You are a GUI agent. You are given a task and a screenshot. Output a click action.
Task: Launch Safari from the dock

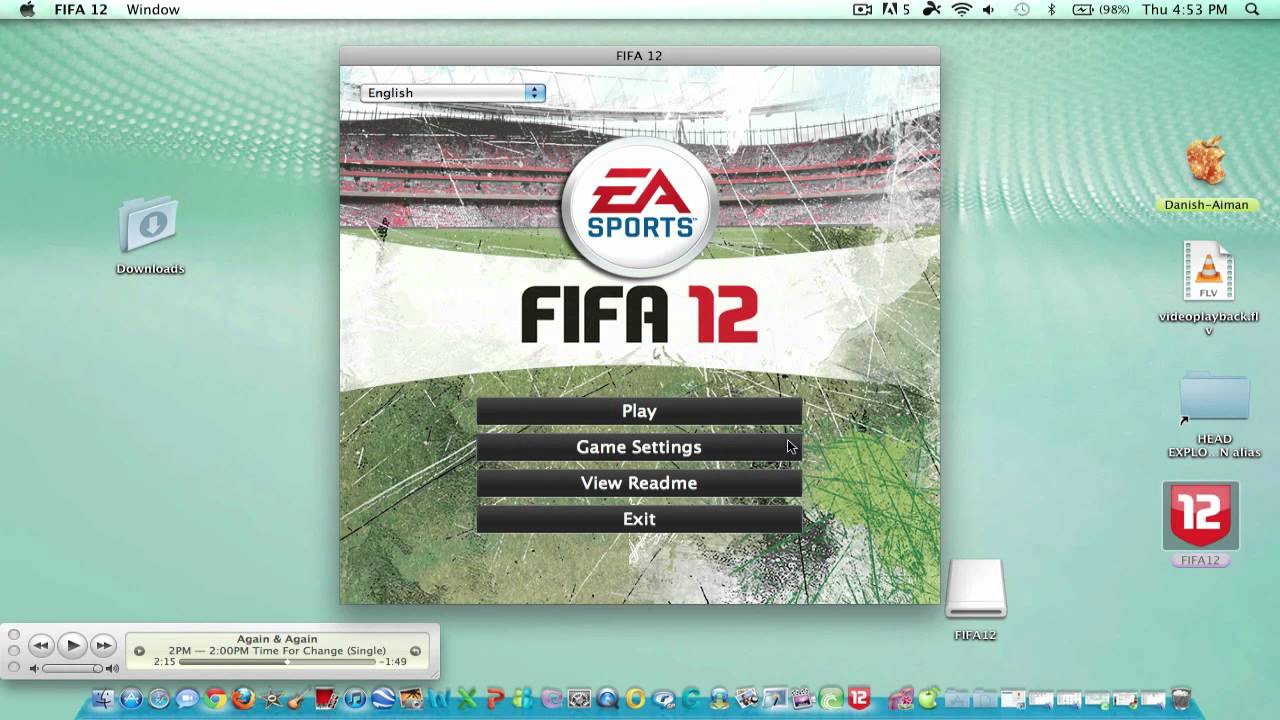[x=159, y=698]
